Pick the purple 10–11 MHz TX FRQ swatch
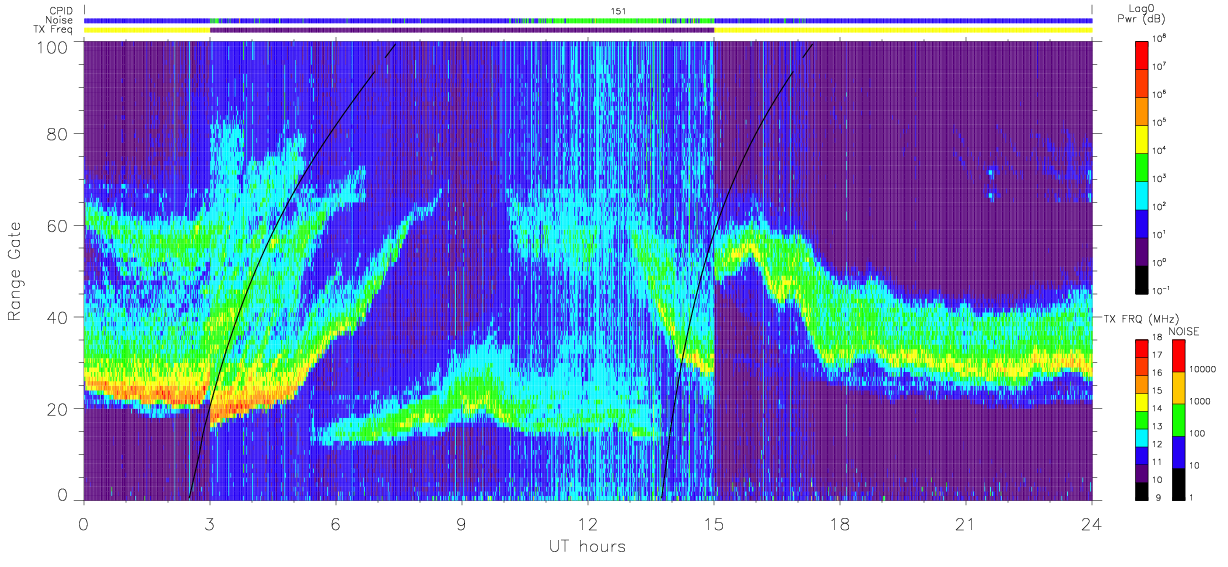 click(x=1144, y=471)
